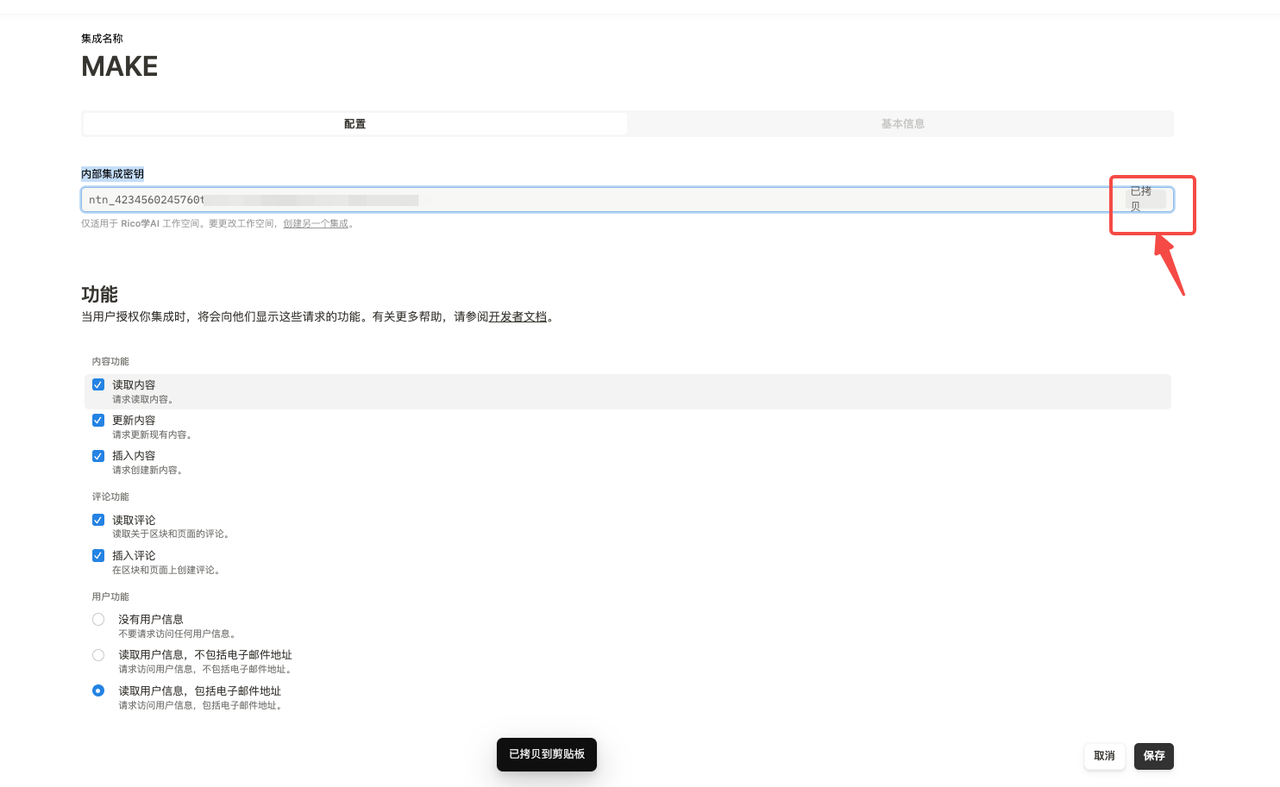The image size is (1280, 787).
Task: Click the 已拷贝 copy button
Action: pos(1142,199)
